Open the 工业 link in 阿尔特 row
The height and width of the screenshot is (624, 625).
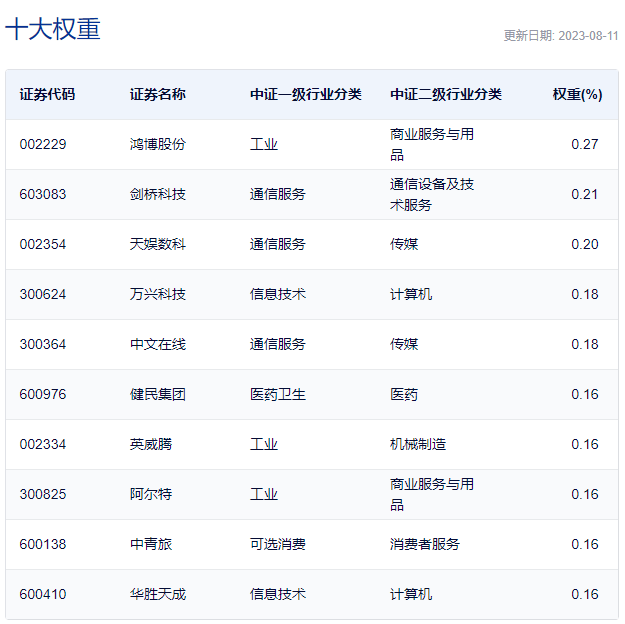tap(264, 494)
